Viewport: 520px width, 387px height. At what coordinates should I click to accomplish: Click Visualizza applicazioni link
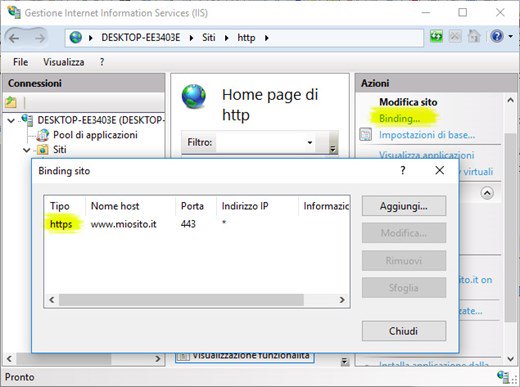click(427, 155)
